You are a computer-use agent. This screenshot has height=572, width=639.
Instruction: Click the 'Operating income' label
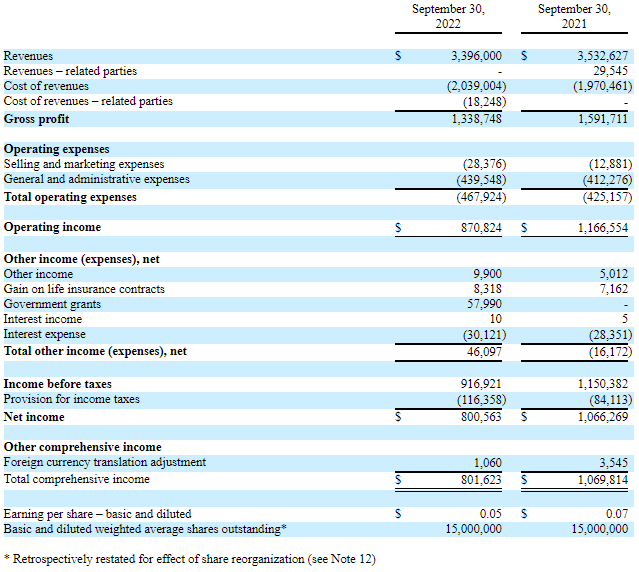[52, 227]
